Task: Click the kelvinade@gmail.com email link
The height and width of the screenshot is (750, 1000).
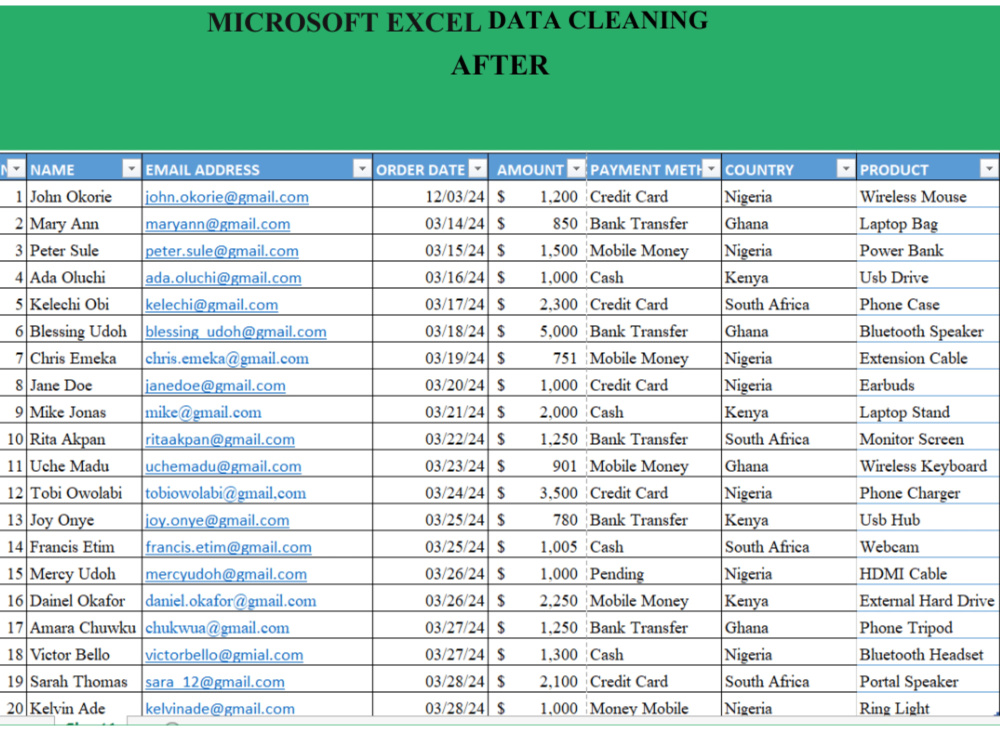Action: tap(220, 709)
